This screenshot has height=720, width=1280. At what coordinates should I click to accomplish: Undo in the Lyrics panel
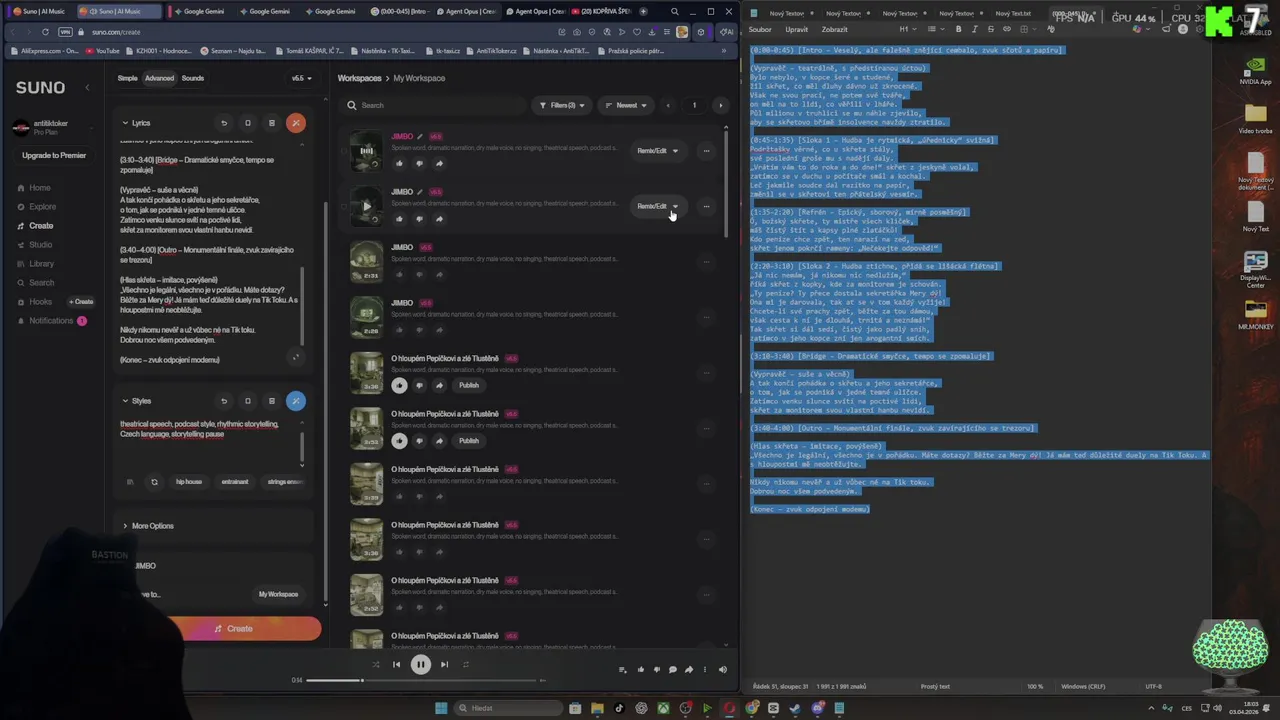[224, 123]
